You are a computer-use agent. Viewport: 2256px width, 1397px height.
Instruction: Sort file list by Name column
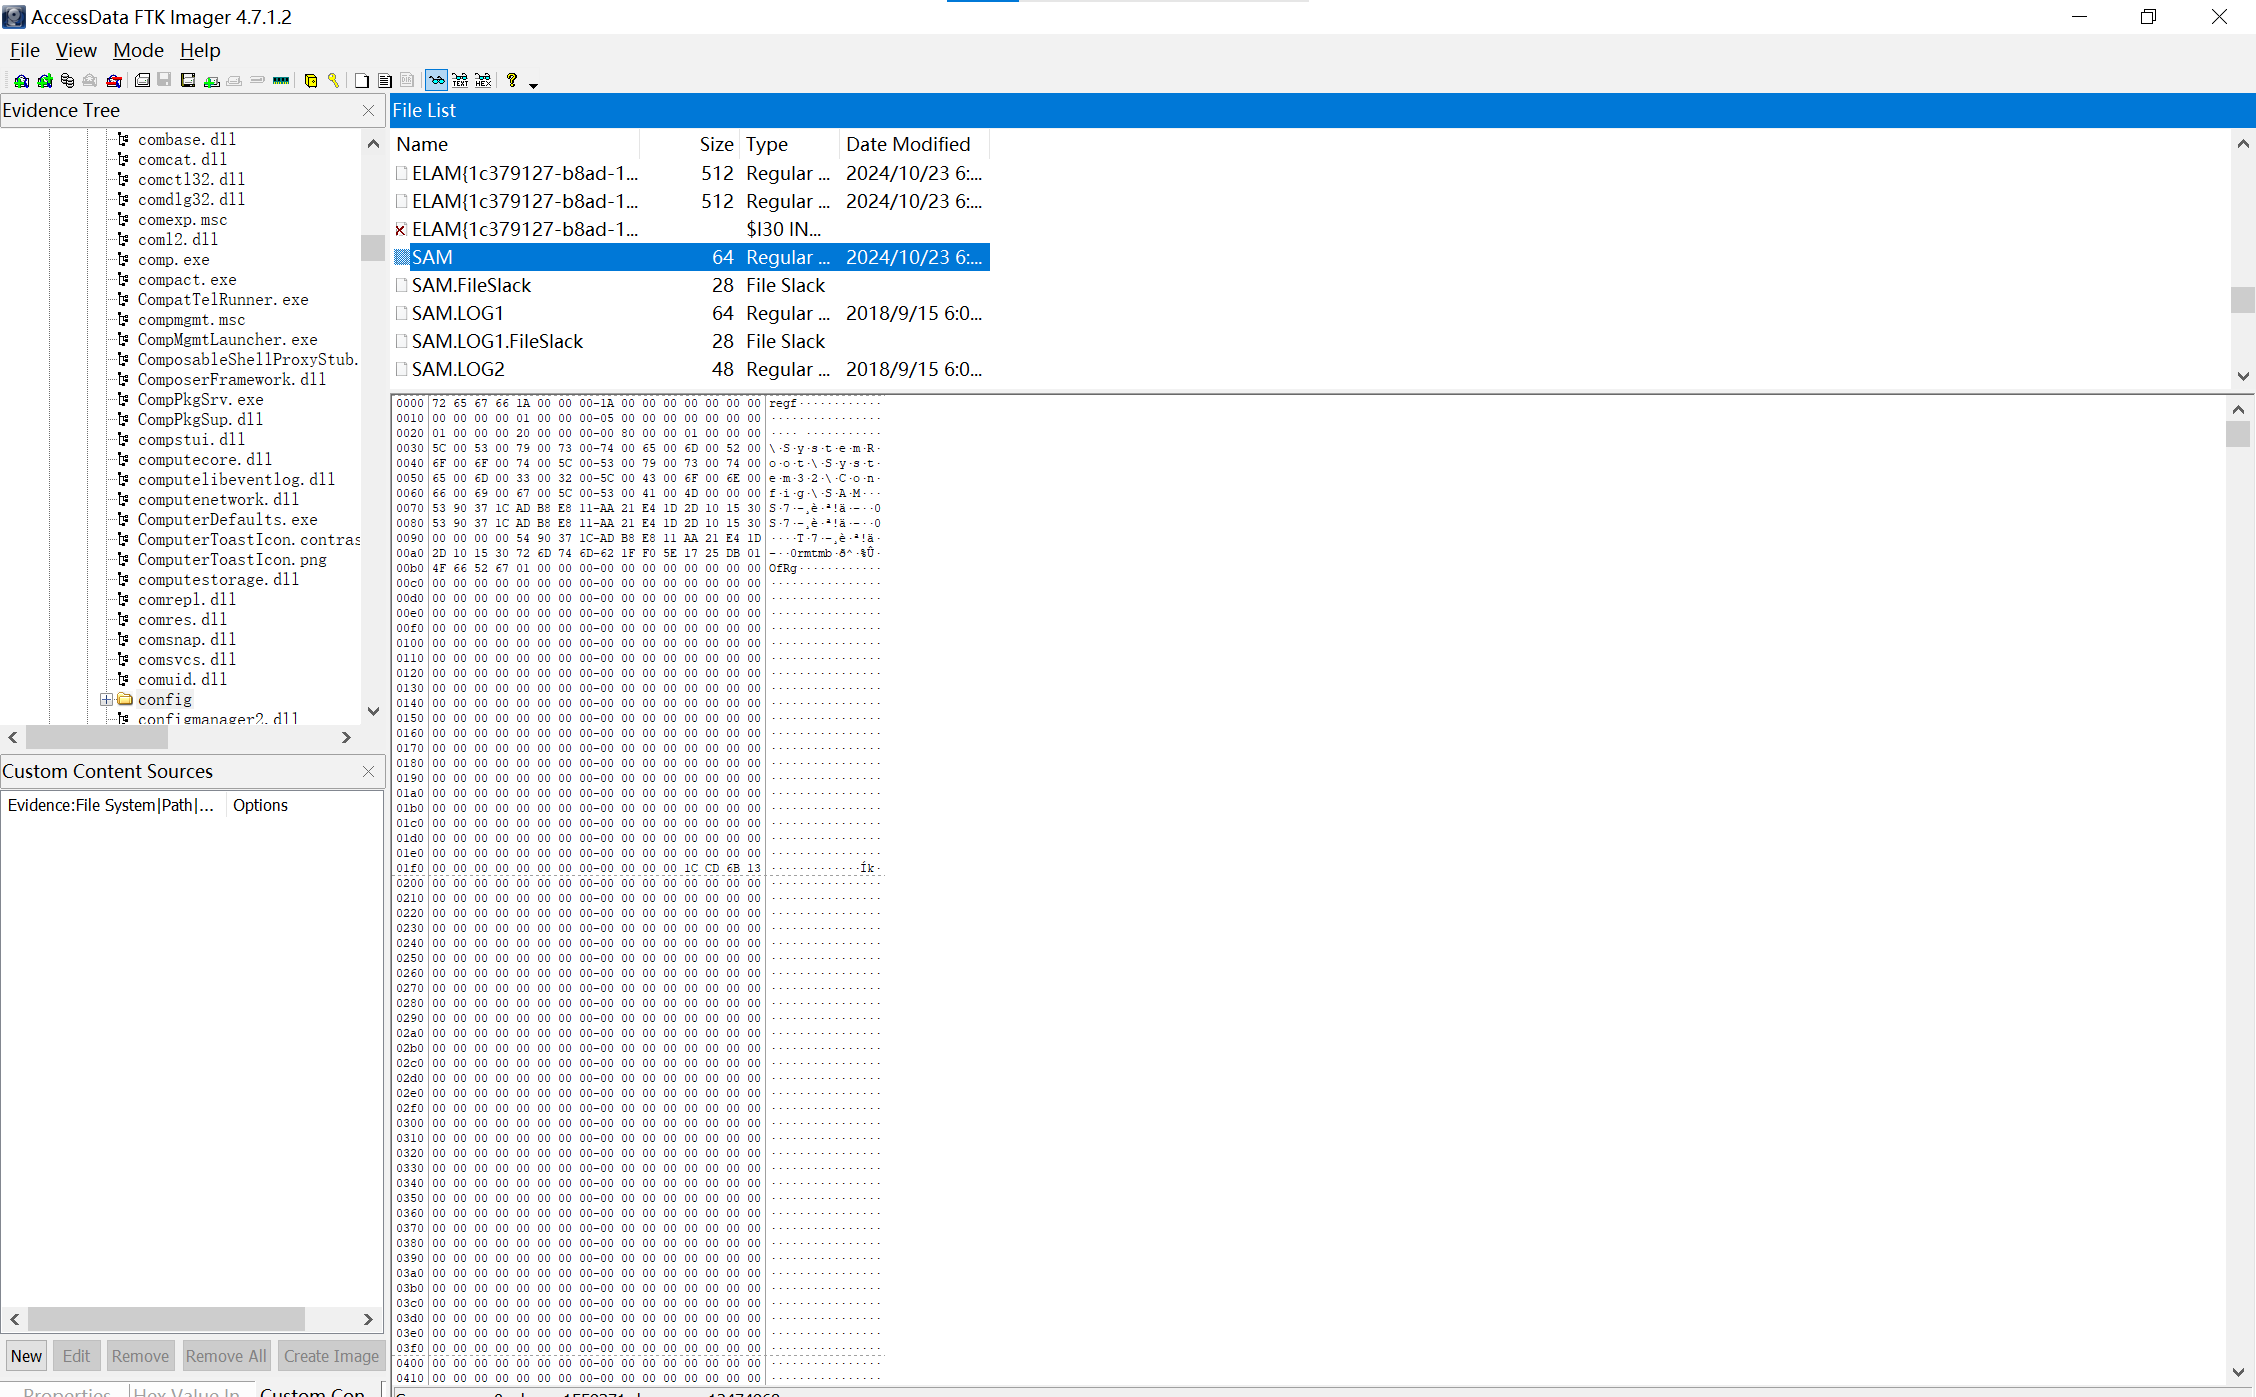(515, 144)
